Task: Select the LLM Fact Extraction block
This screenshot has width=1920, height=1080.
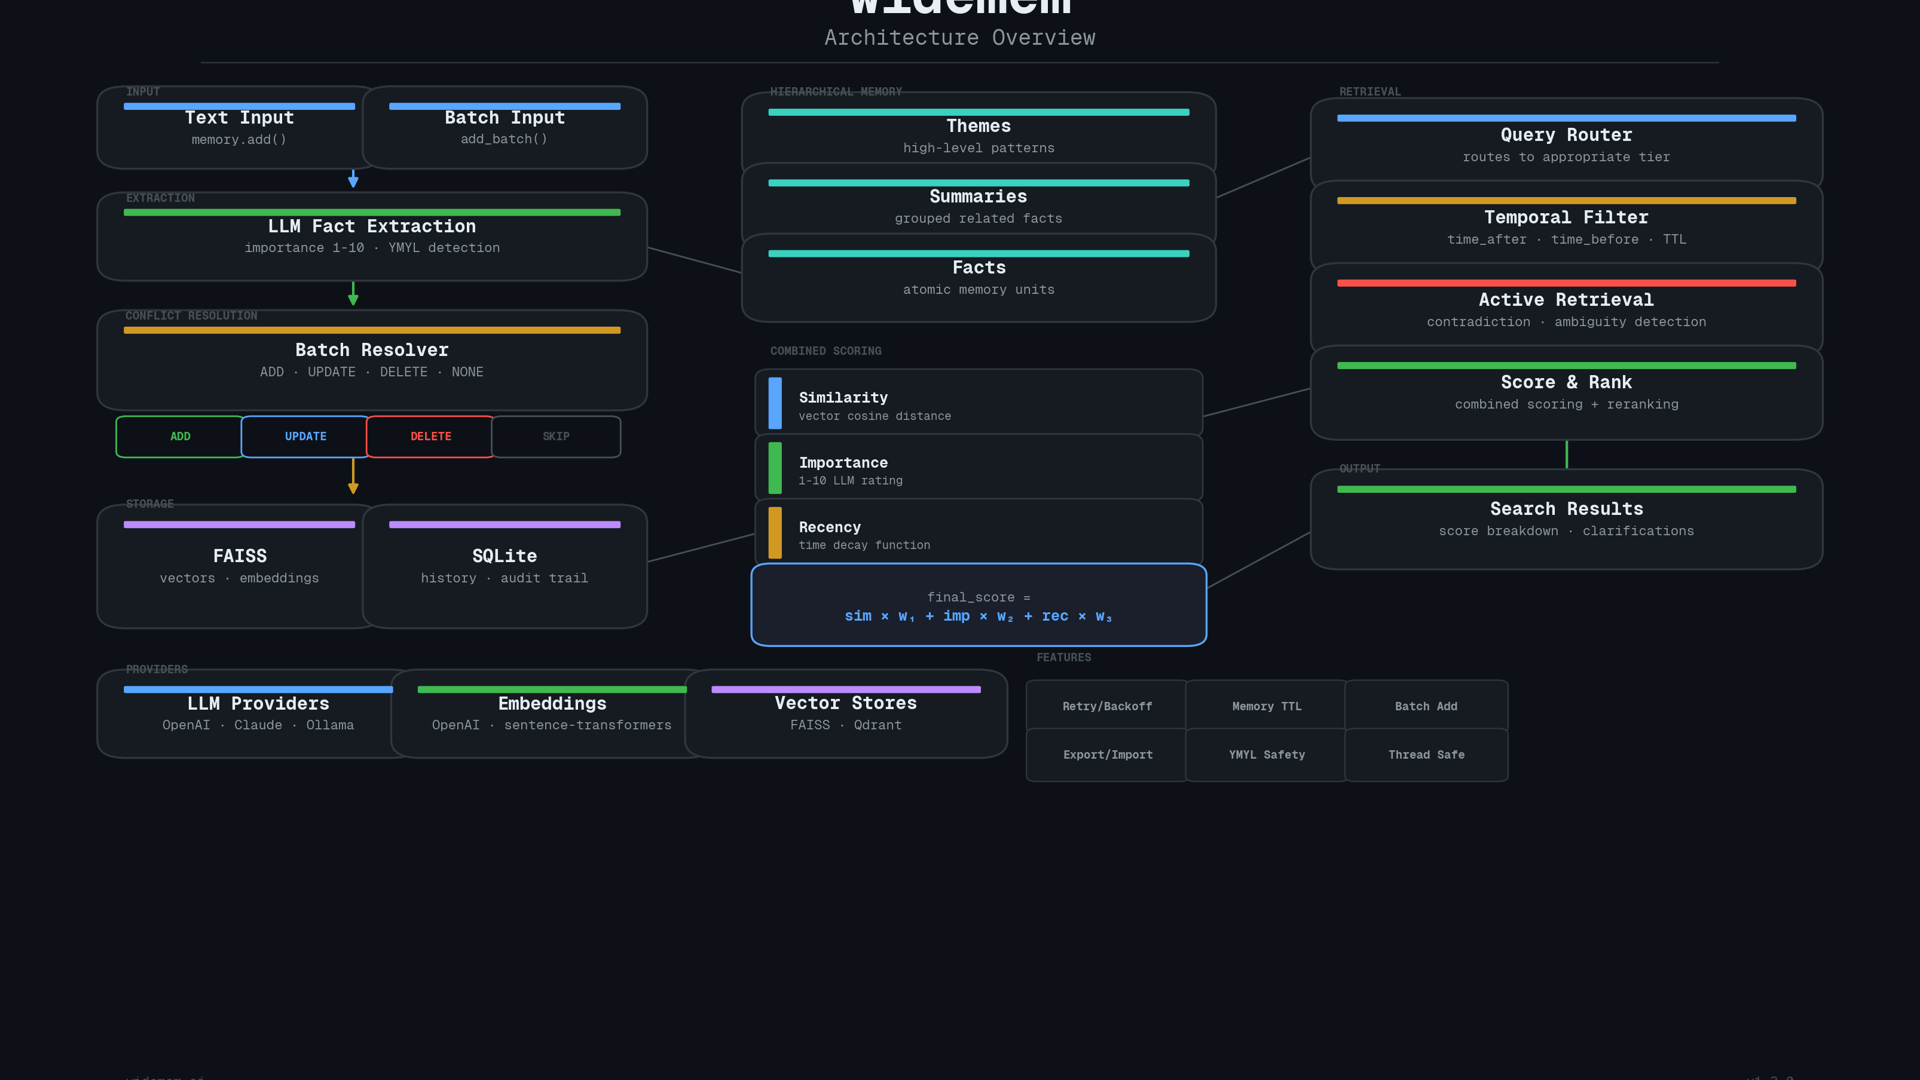Action: (372, 237)
